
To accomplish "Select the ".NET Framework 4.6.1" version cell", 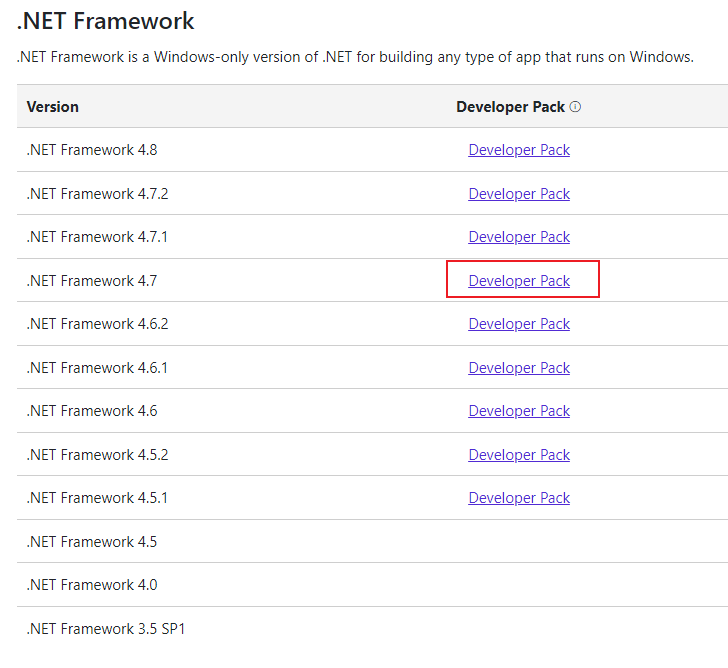I will [97, 368].
